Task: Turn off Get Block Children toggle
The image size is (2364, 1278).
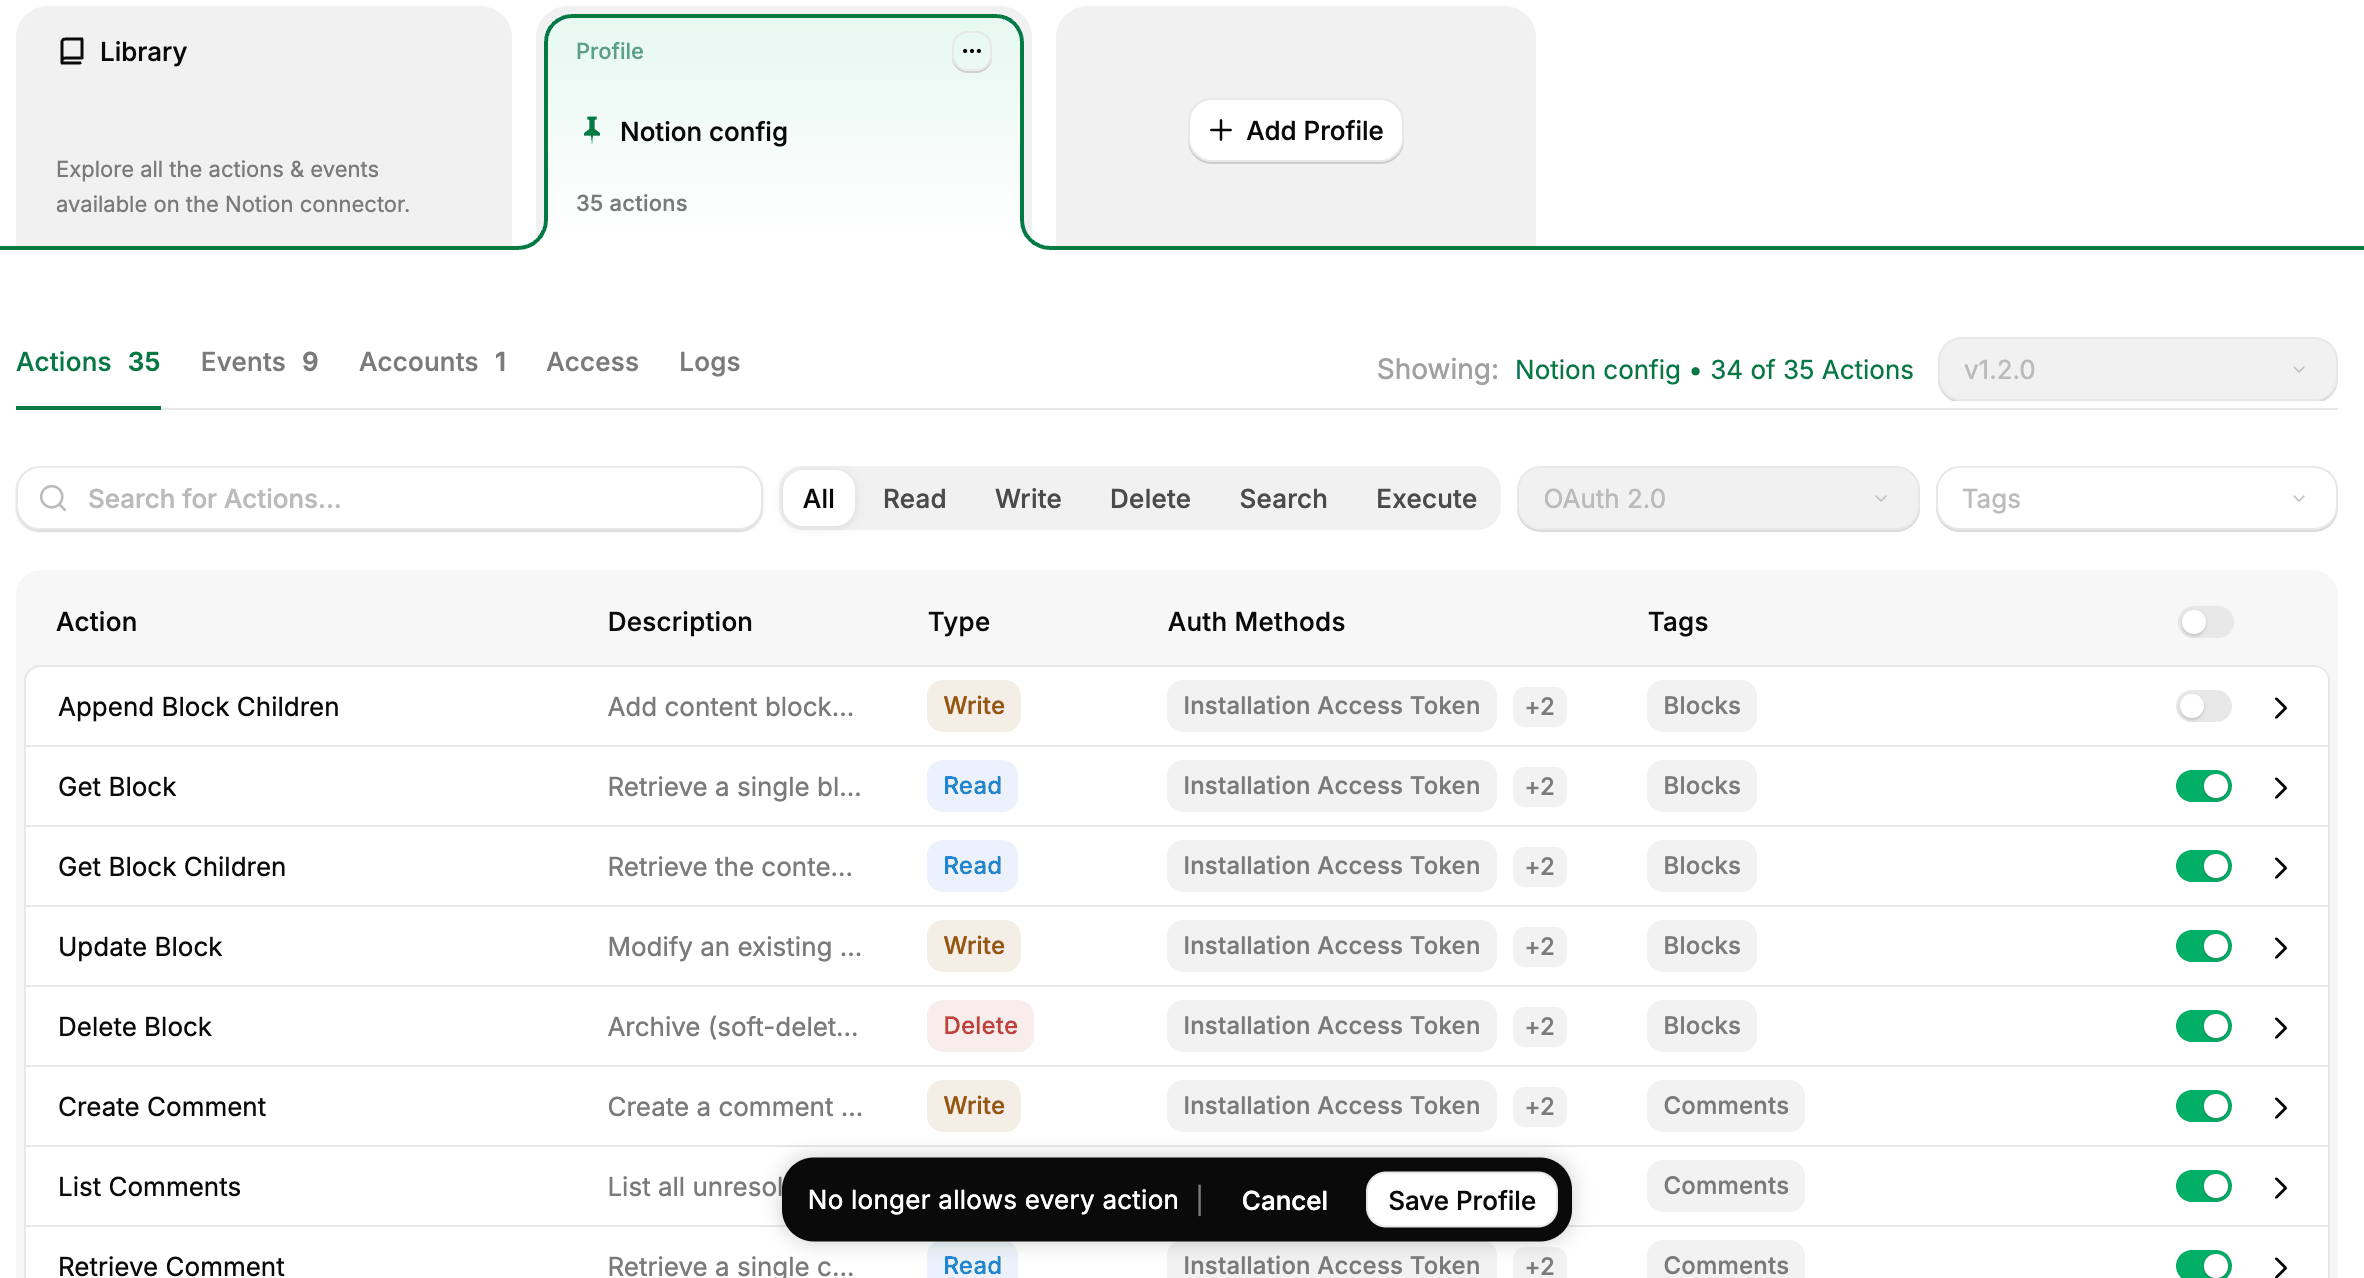Action: (2204, 866)
